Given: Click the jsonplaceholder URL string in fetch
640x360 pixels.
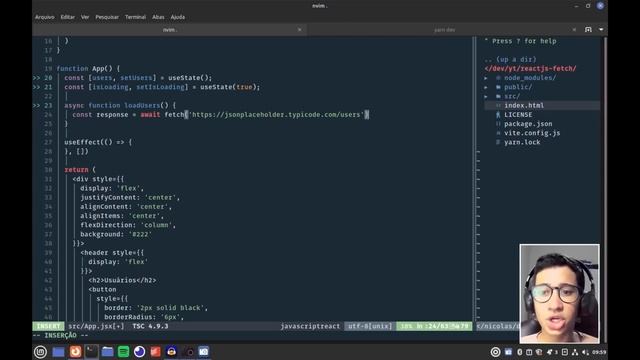Looking at the screenshot, I should coord(276,115).
